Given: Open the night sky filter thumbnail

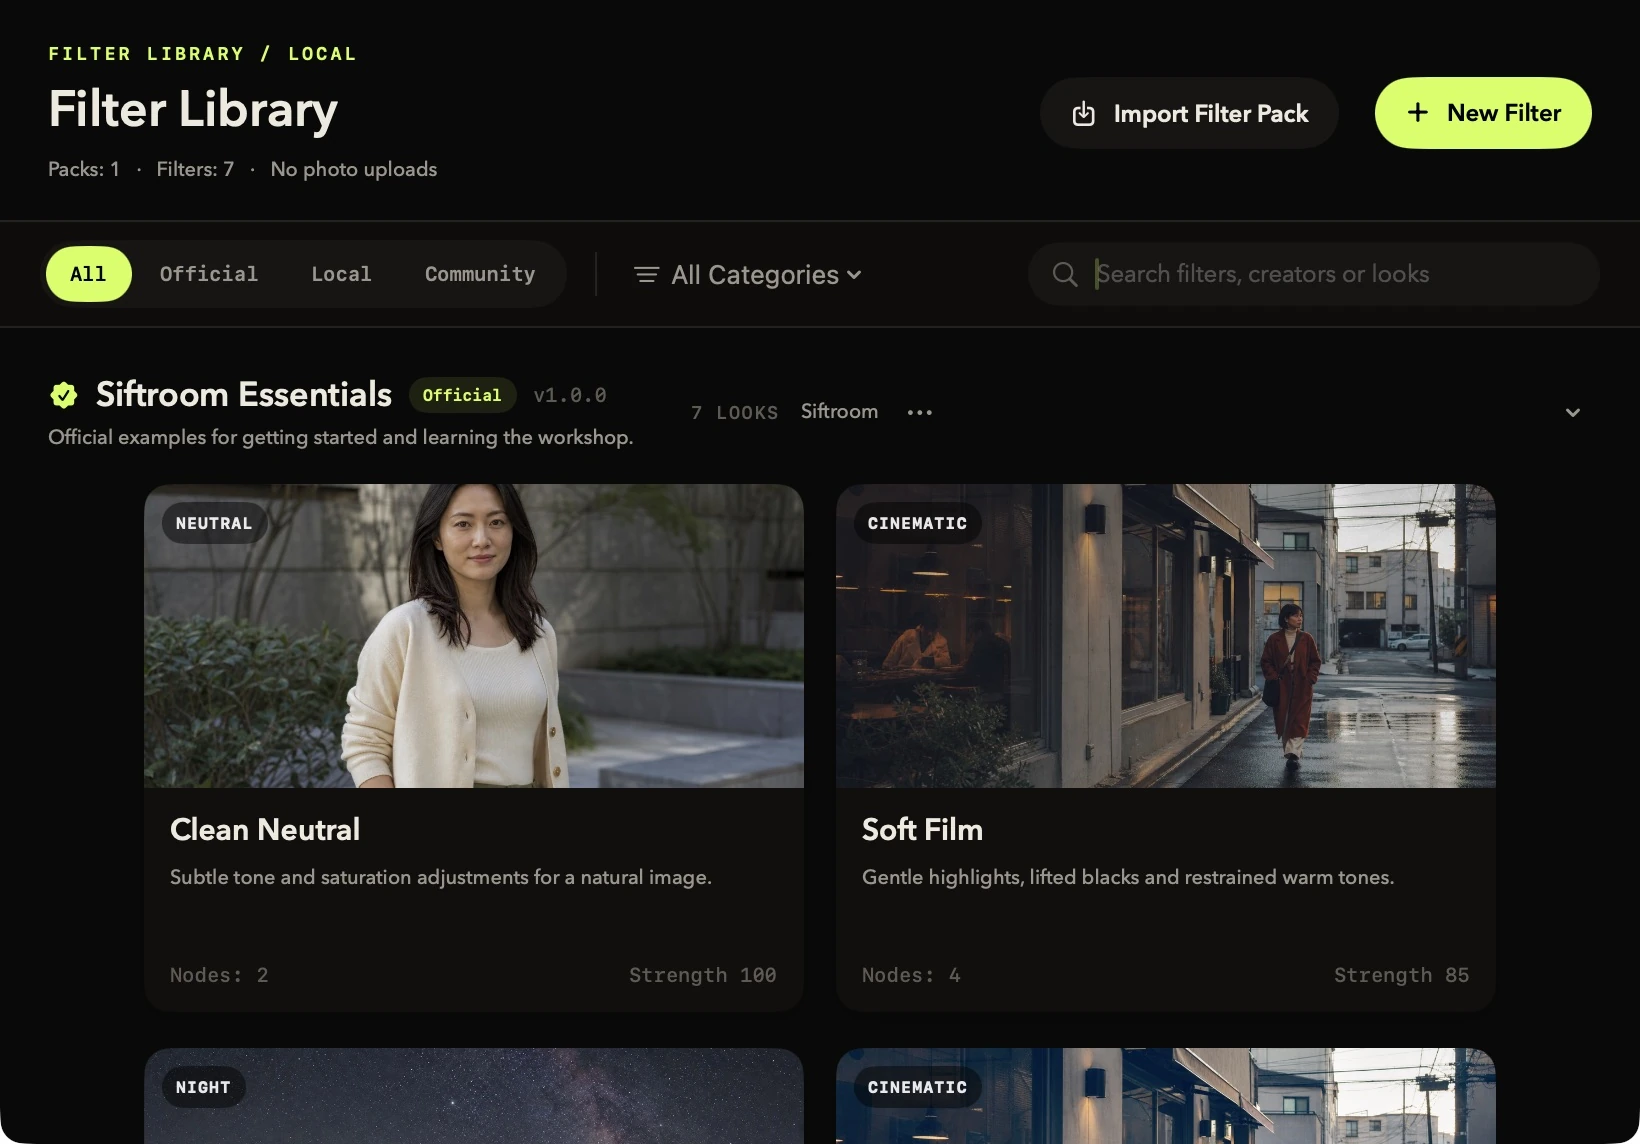Looking at the screenshot, I should [x=474, y=1096].
